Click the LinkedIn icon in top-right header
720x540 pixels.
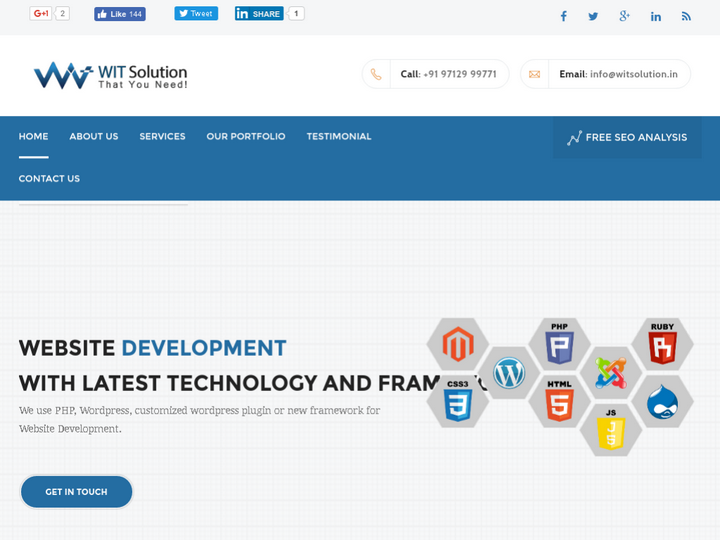point(656,16)
